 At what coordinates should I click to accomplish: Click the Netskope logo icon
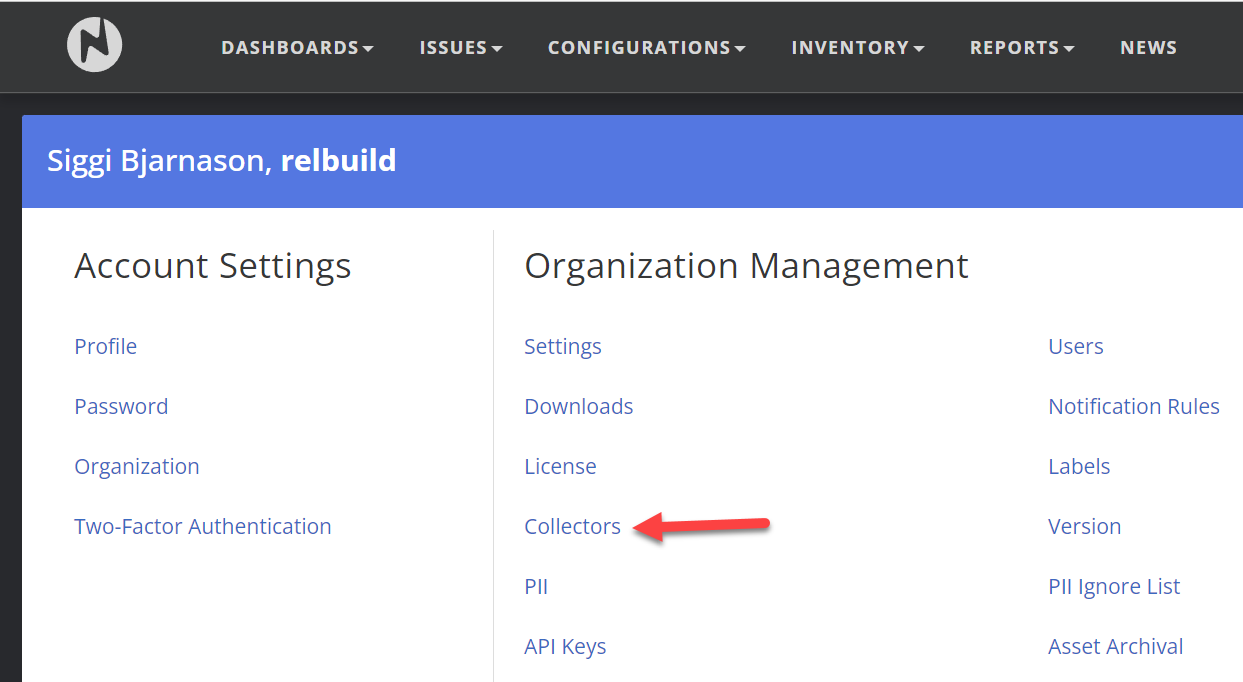(95, 46)
